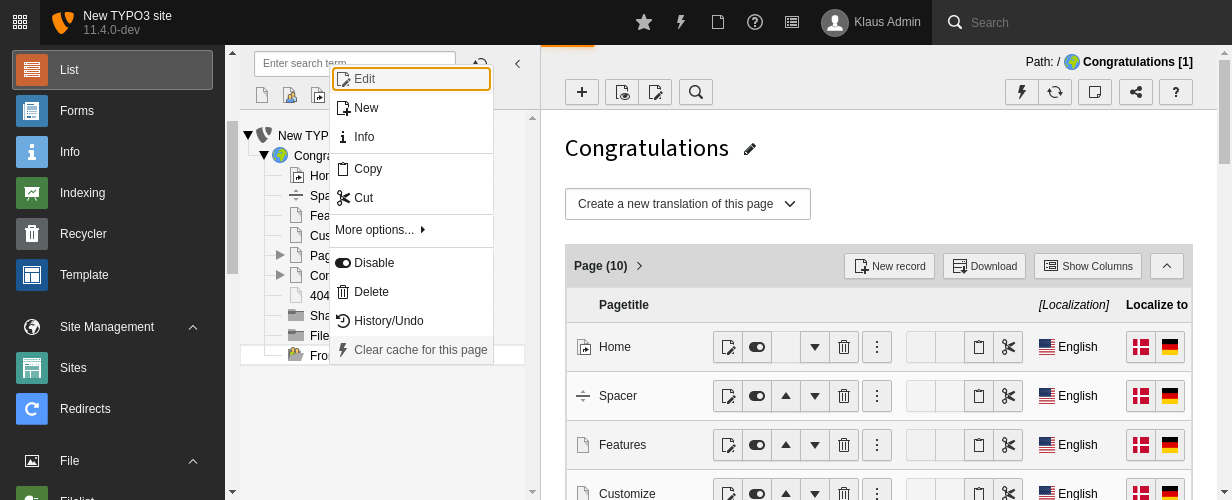Click the search magnifier button in page toolbar
The image size is (1232, 500).
point(696,92)
